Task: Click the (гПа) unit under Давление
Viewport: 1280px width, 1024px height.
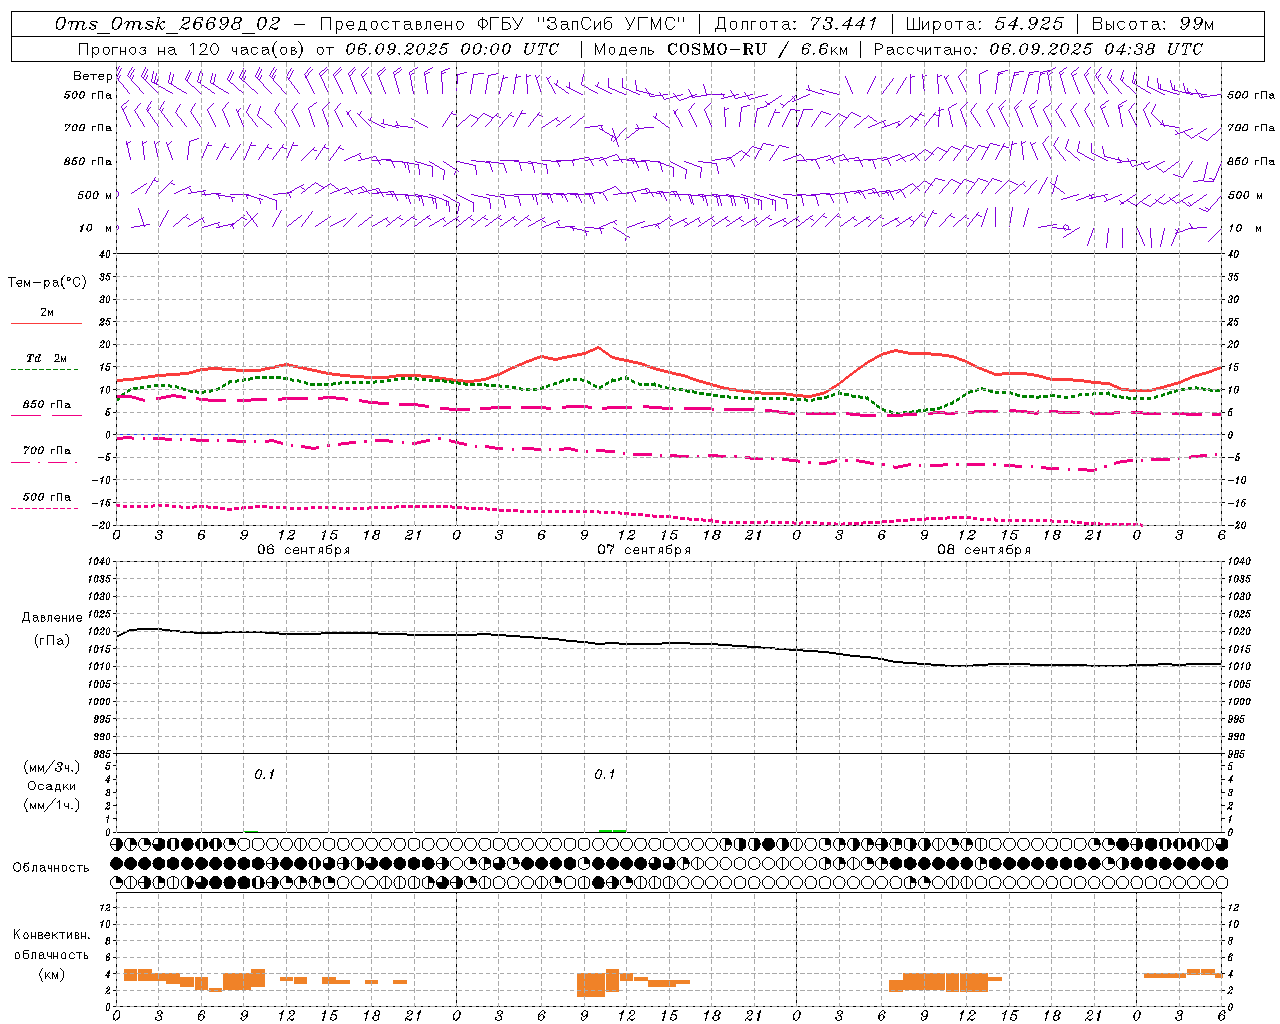Action: click(51, 640)
